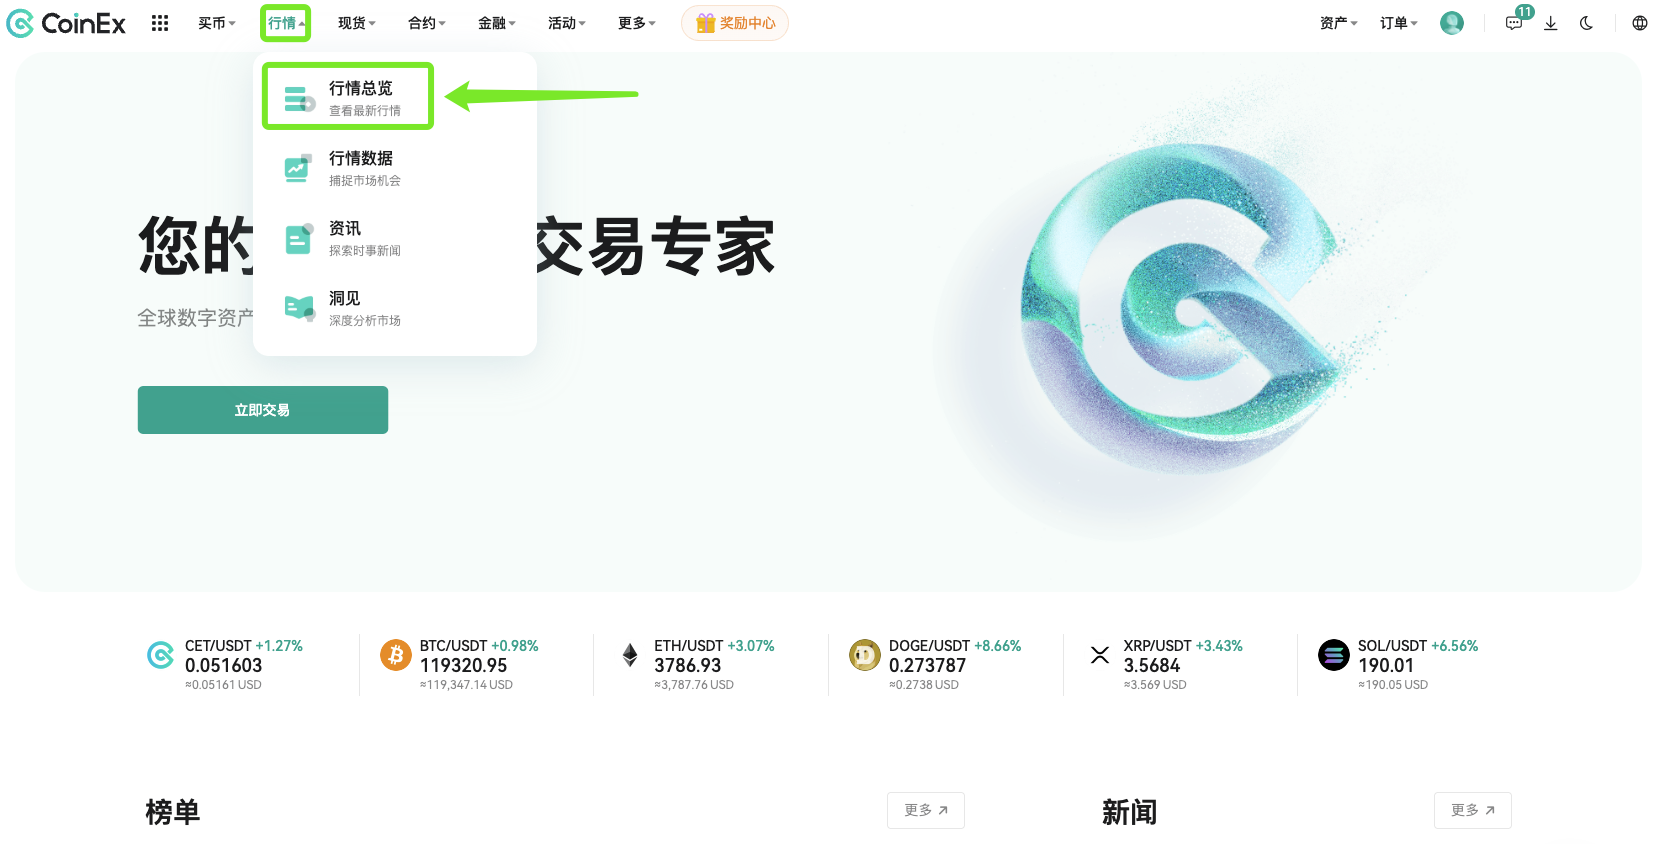Click the 行情数据 chart icon
This screenshot has width=1660, height=844.
click(x=298, y=168)
